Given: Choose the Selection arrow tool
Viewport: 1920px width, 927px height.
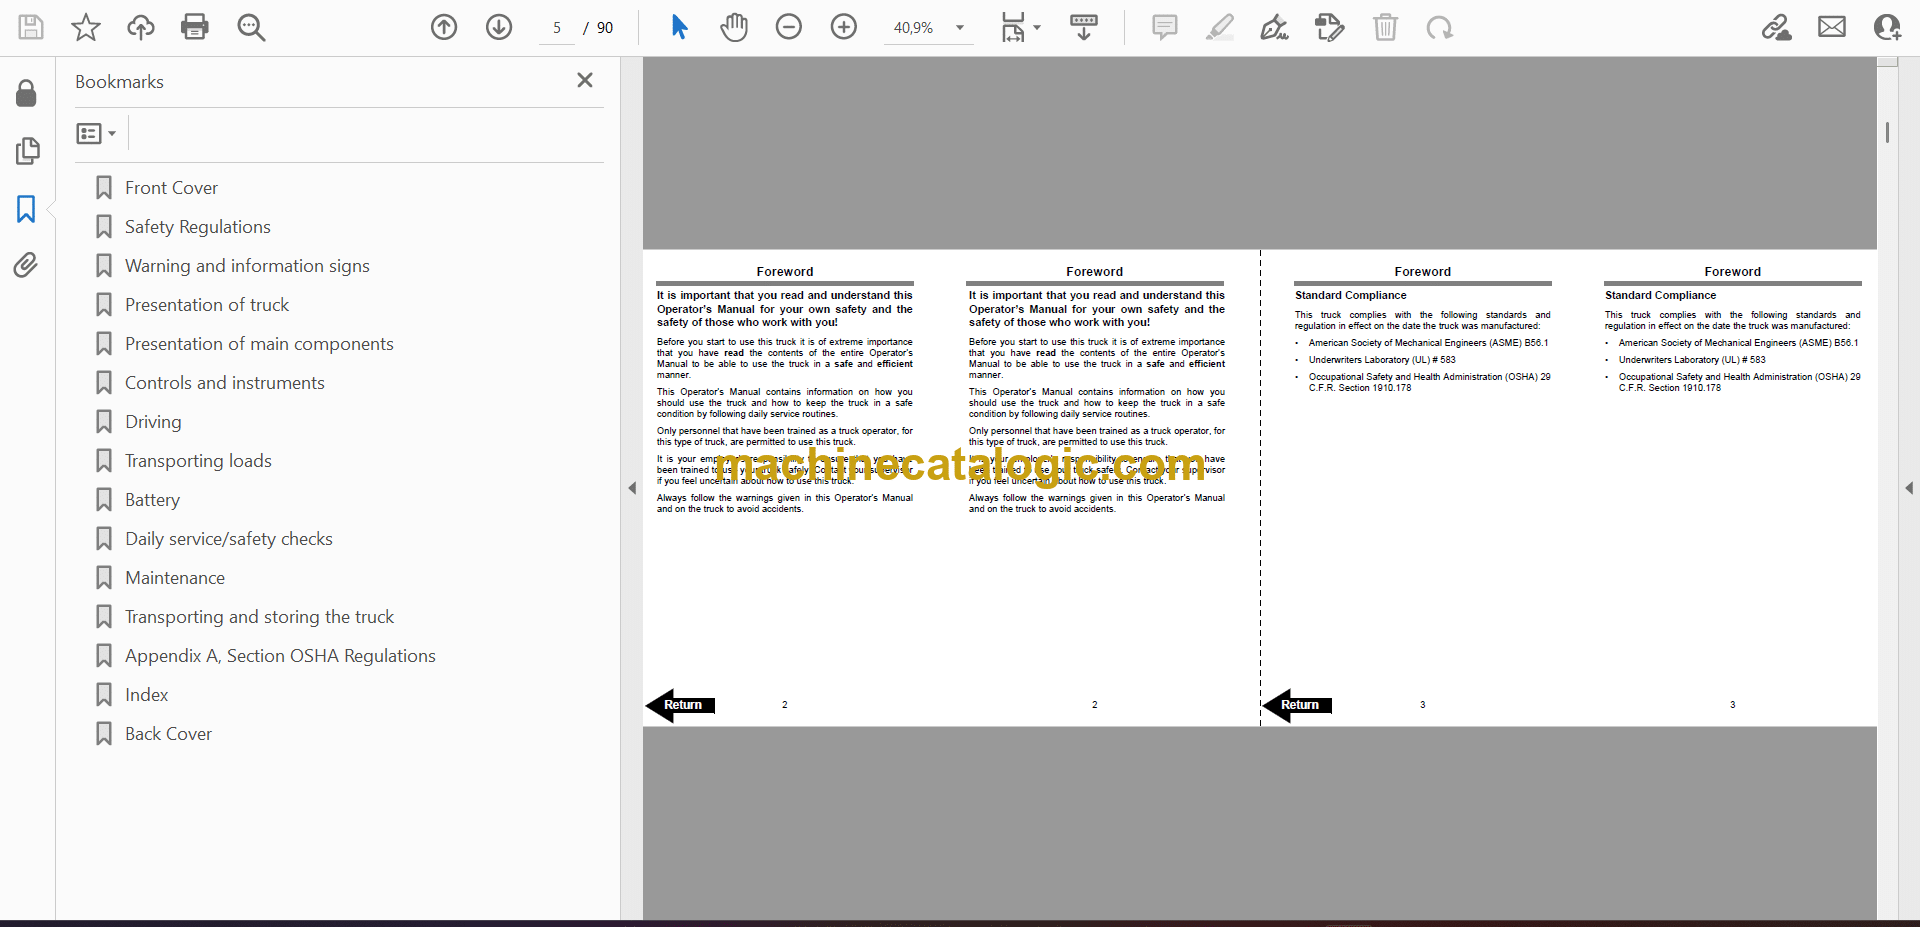Looking at the screenshot, I should (x=679, y=27).
